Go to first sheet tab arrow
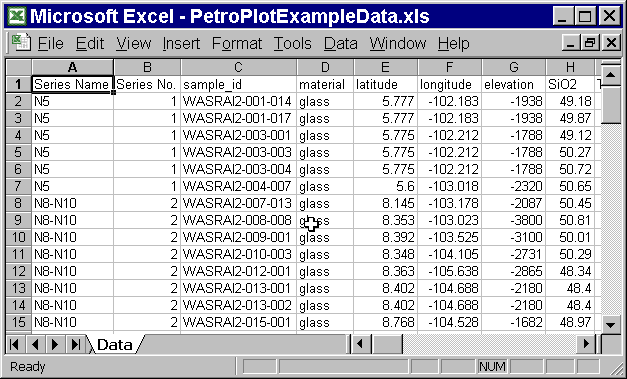The height and width of the screenshot is (379, 627). click(14, 344)
